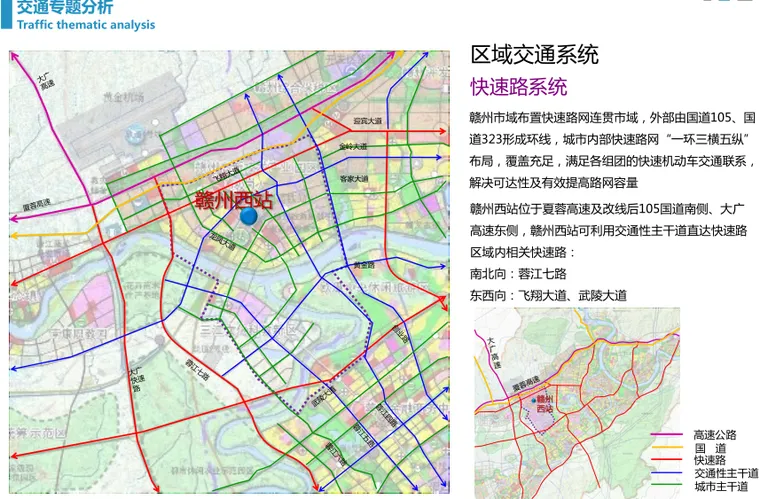Viewport: 760px width, 499px height.
Task: Click the 大广高速 label in inset map
Action: (x=494, y=353)
